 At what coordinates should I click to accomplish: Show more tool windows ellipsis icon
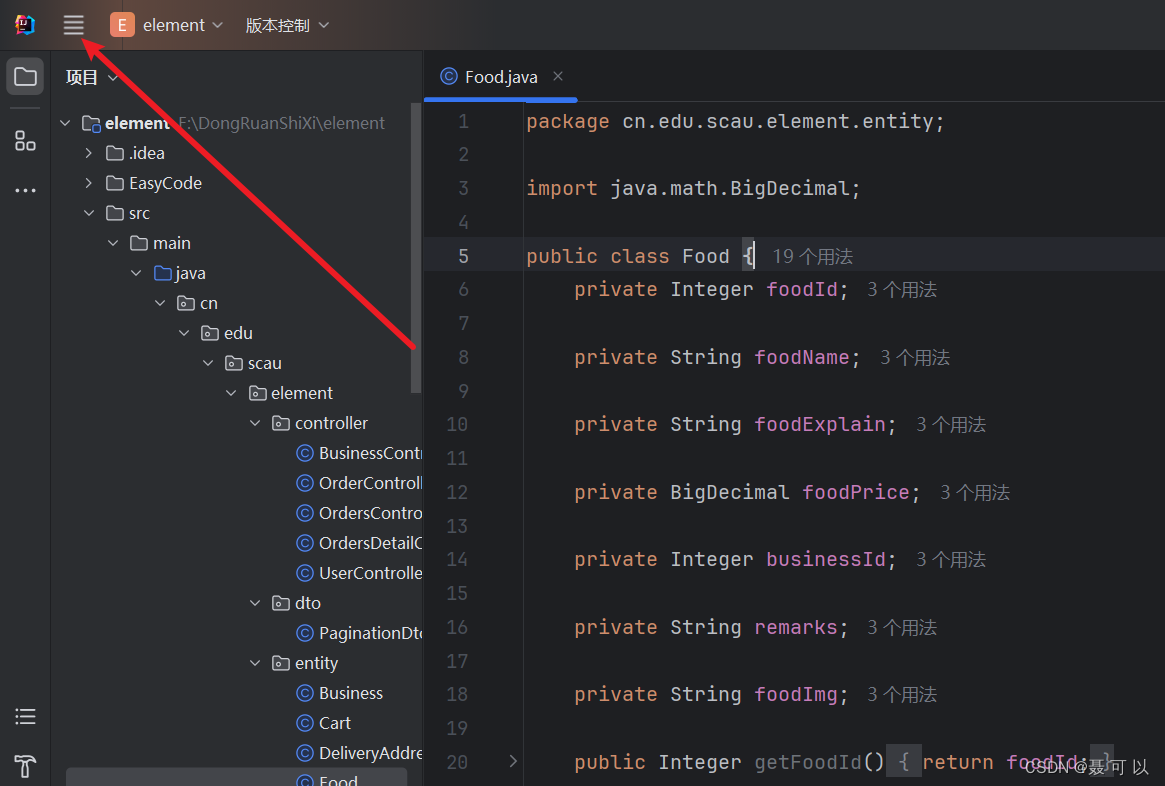(25, 191)
